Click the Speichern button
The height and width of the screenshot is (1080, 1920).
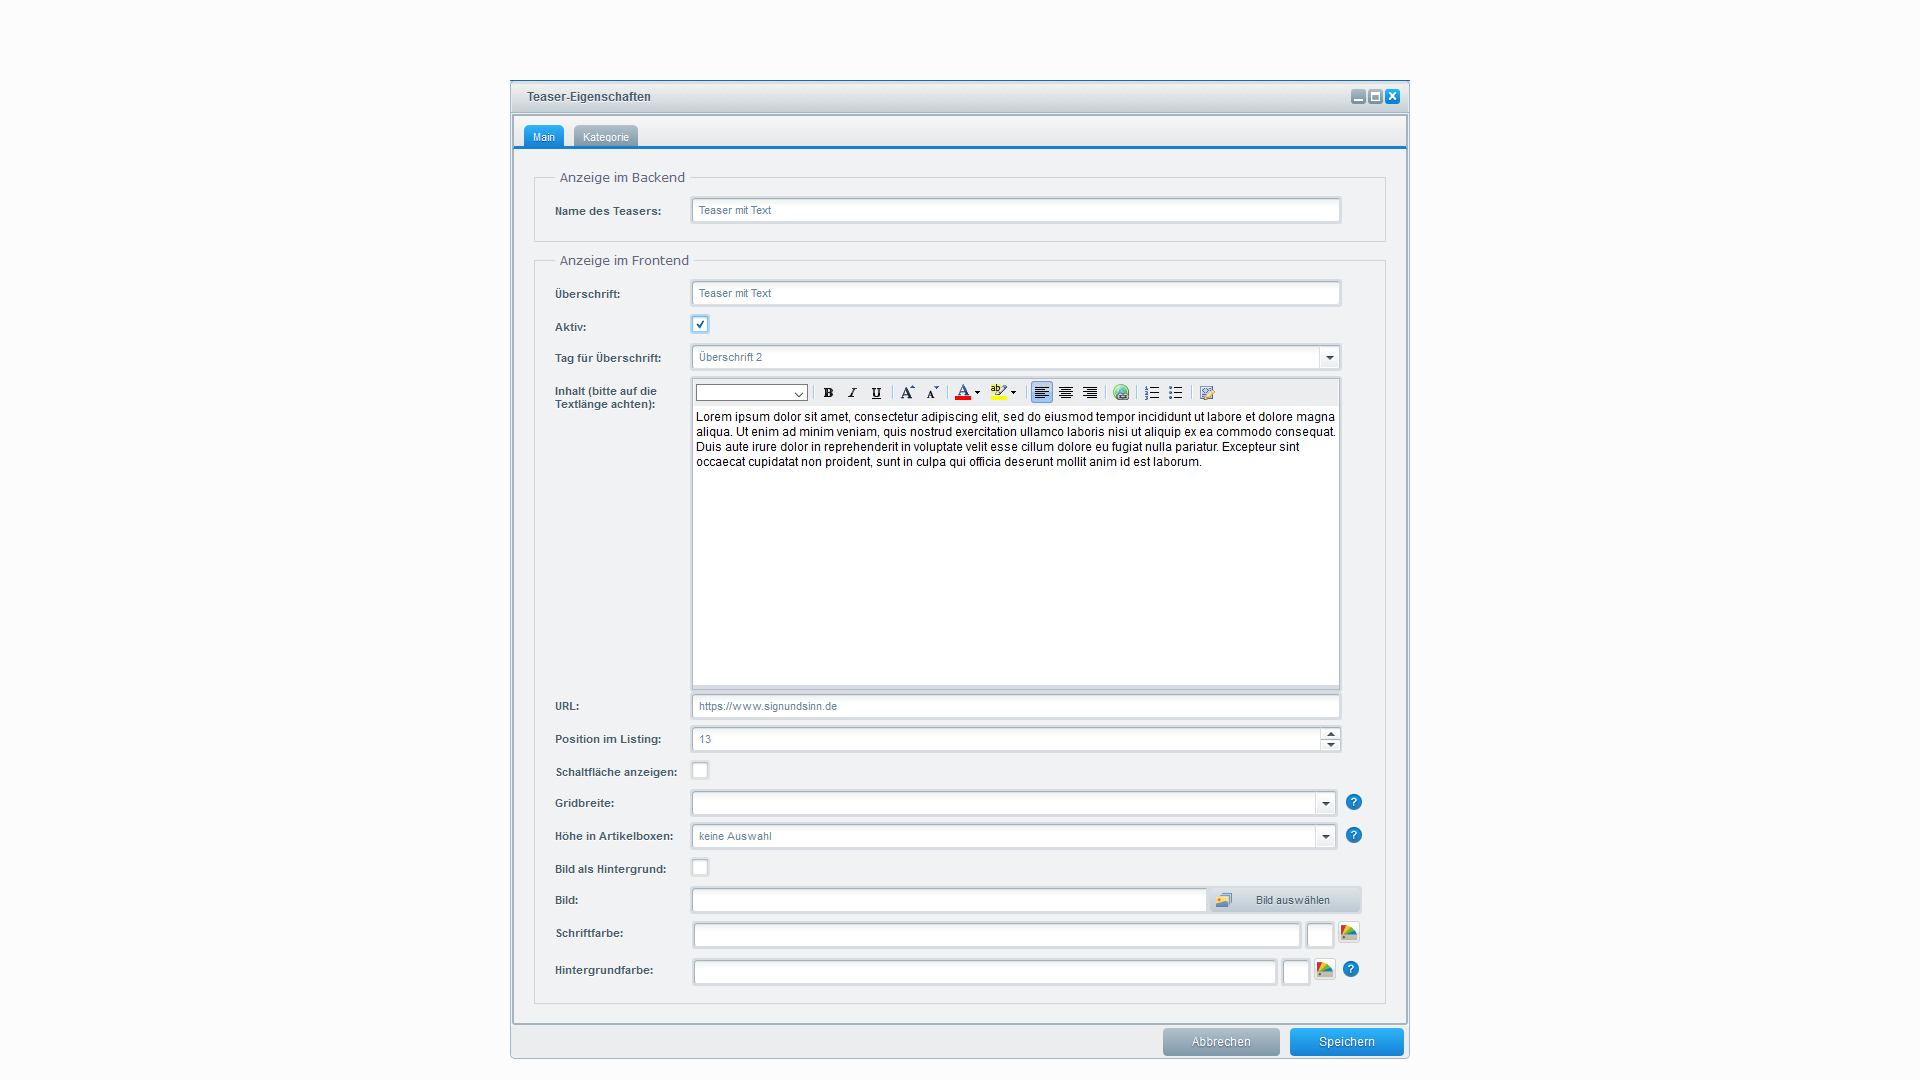click(1344, 1040)
